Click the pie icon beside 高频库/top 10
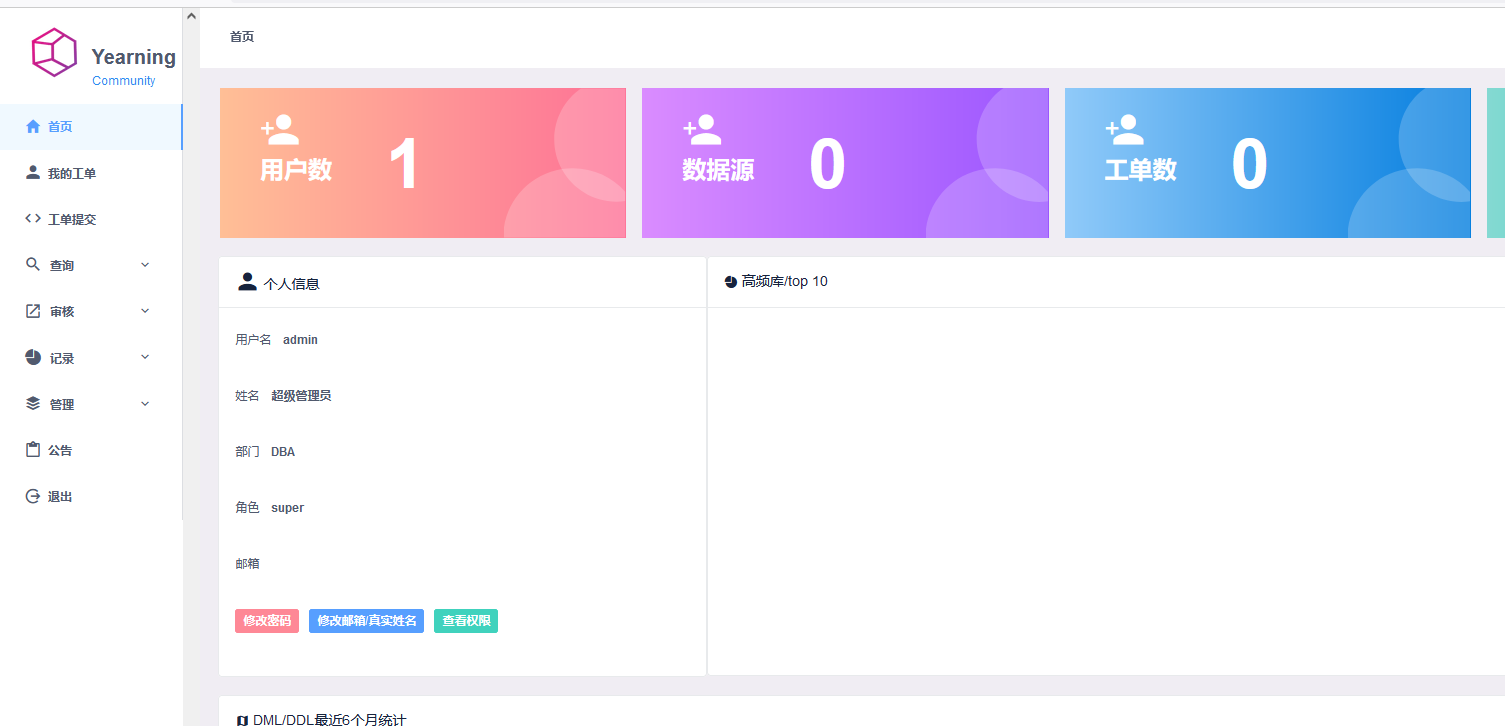The image size is (1505, 726). tap(730, 282)
